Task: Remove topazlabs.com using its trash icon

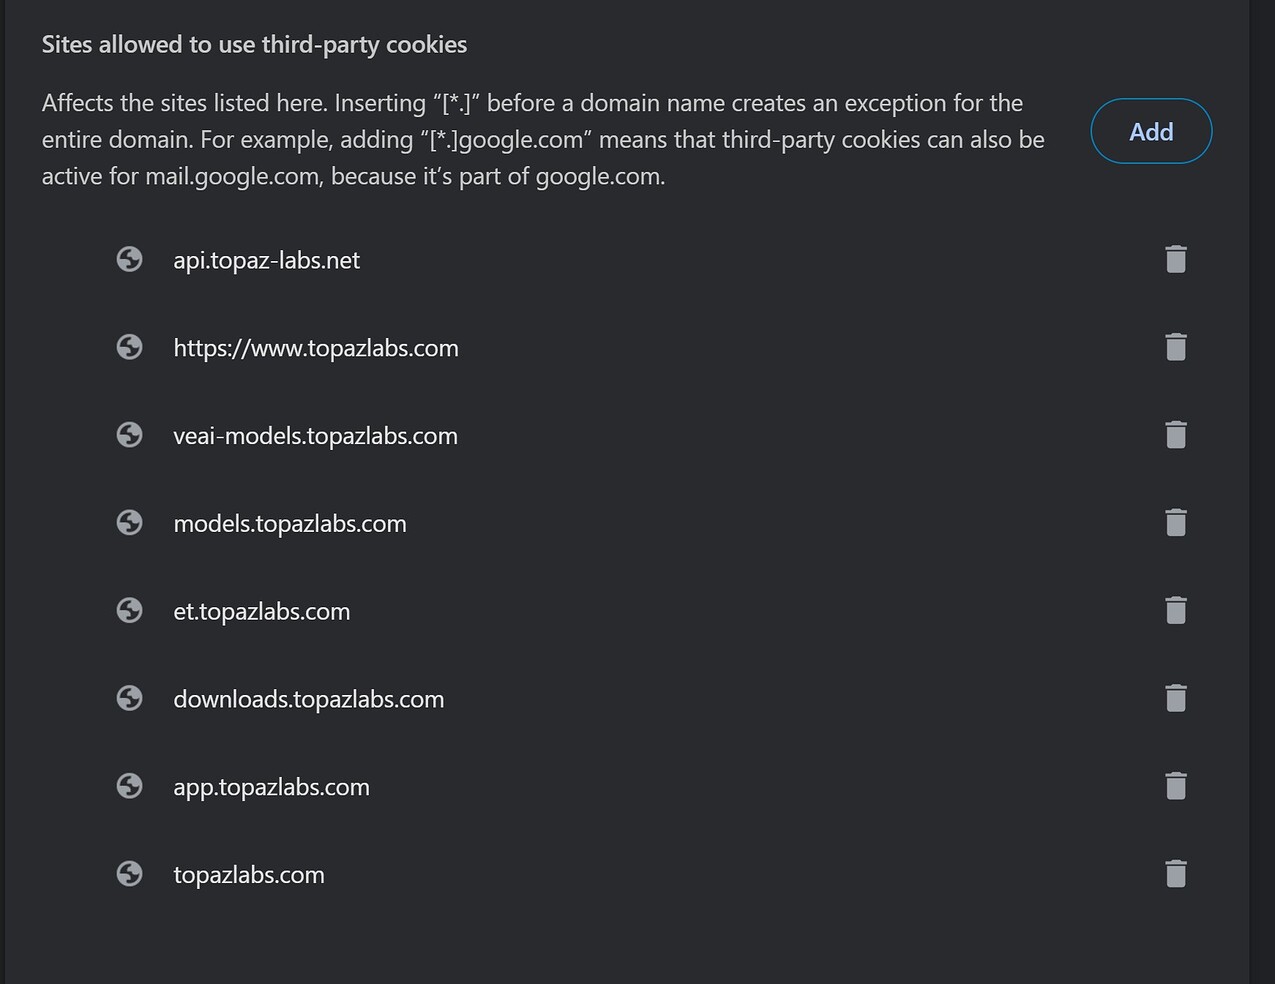Action: coord(1175,873)
